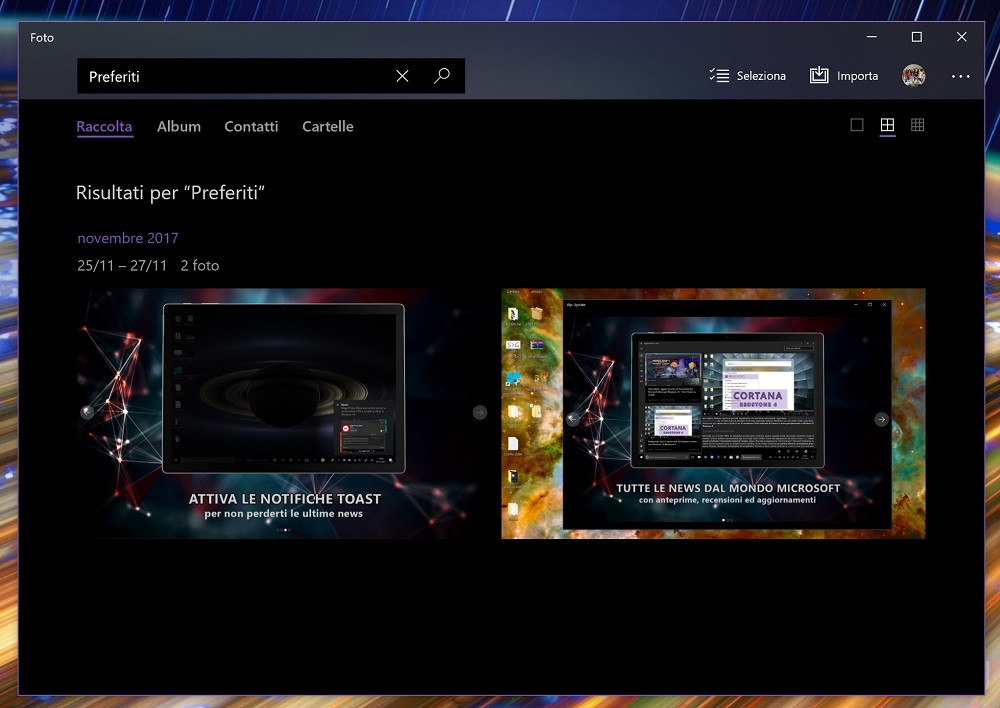Click the Seleziona button label

click(x=761, y=76)
